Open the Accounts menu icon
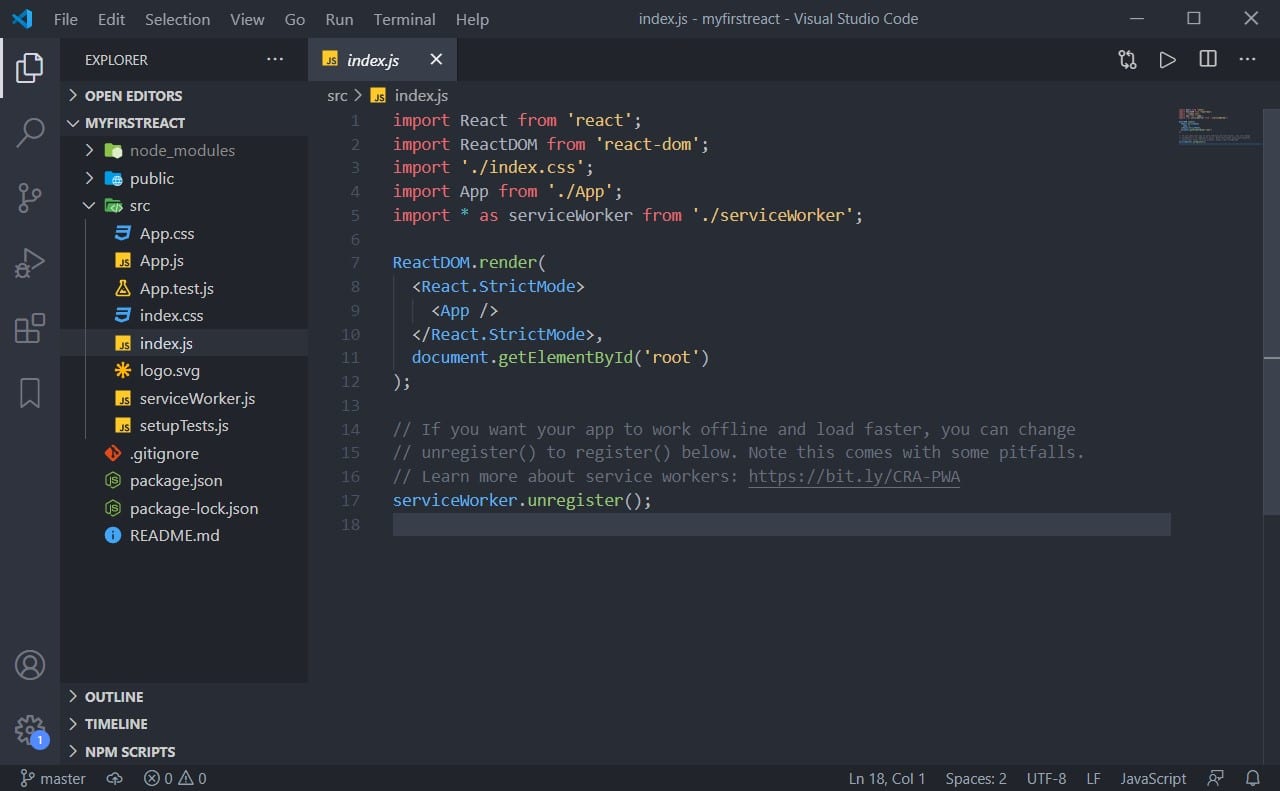 click(x=30, y=665)
